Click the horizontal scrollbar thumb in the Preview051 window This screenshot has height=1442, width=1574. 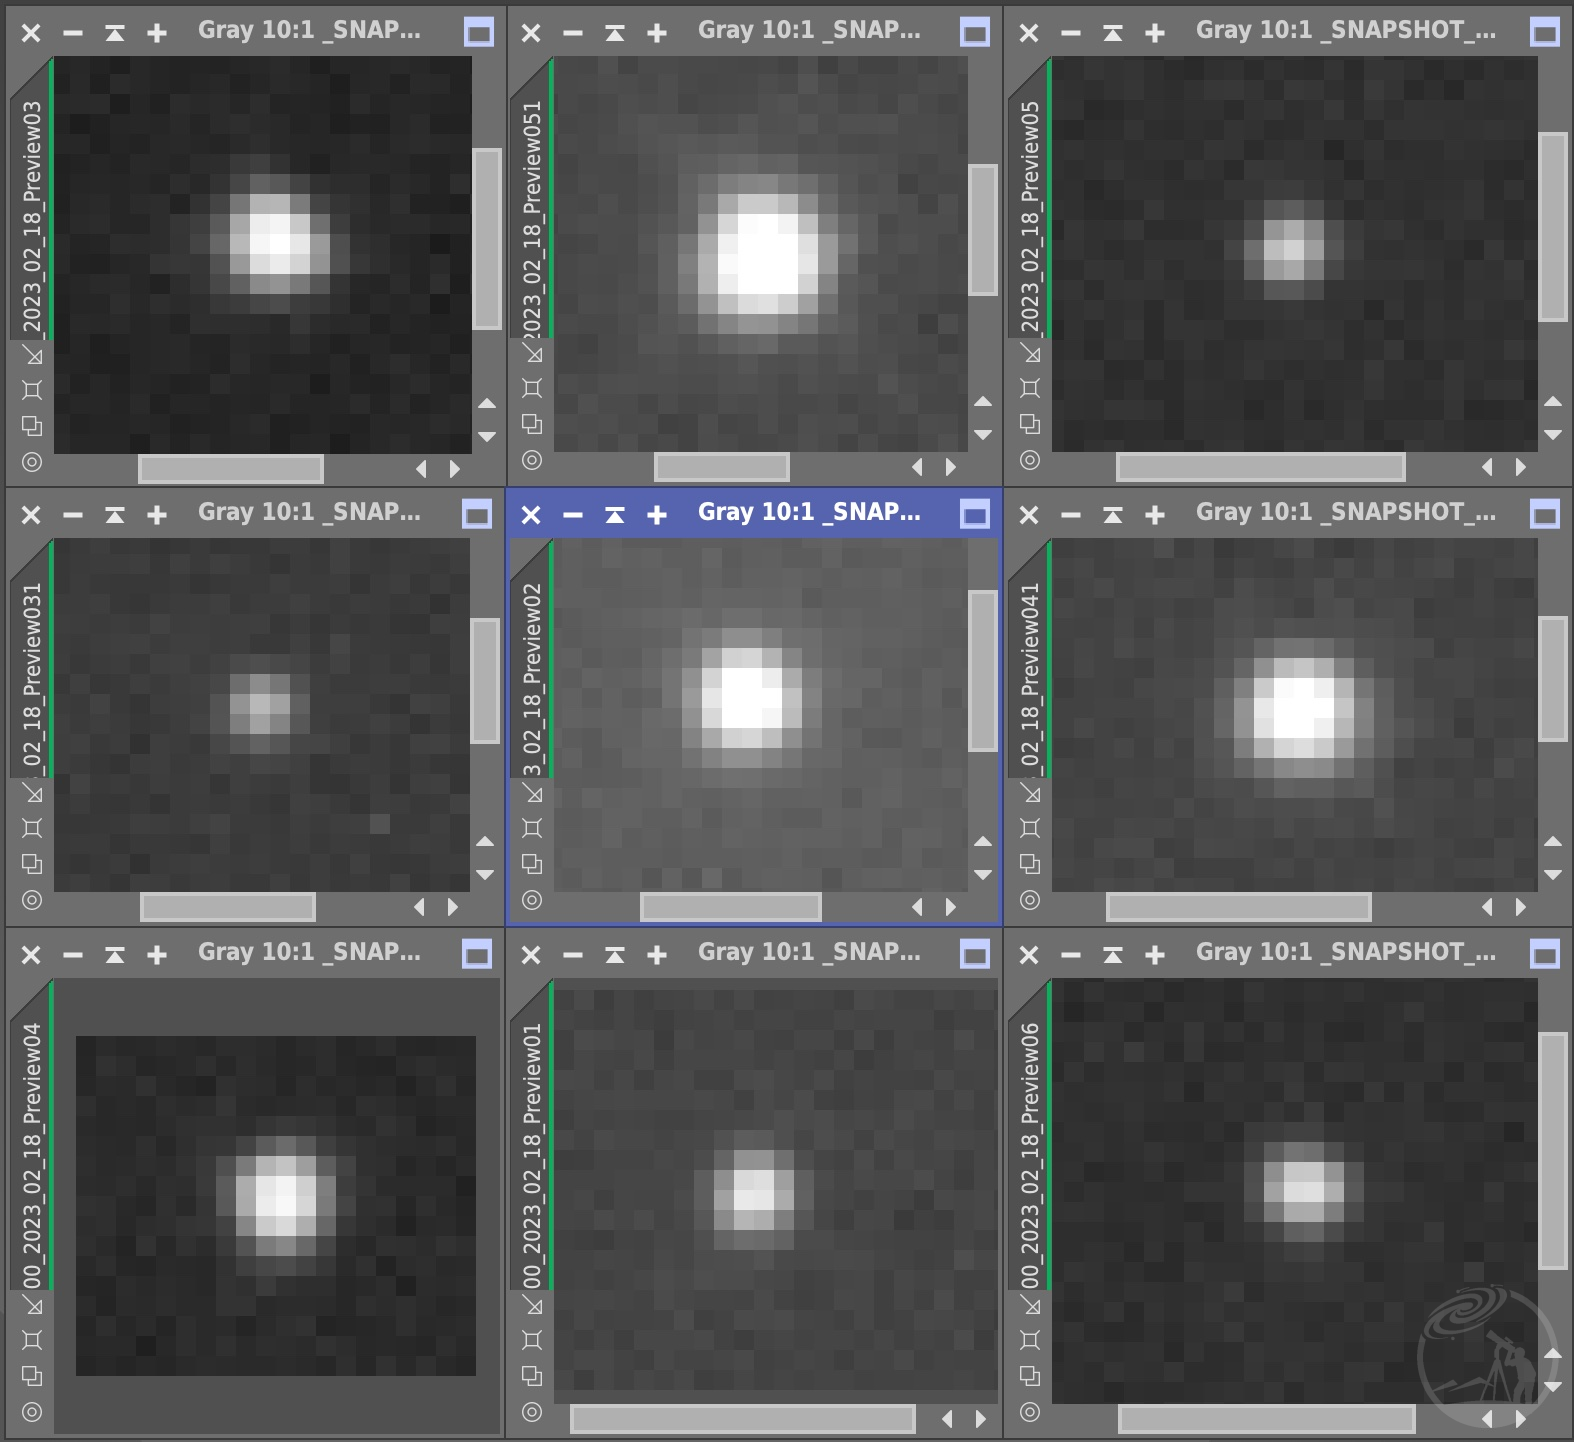pyautogui.click(x=722, y=466)
